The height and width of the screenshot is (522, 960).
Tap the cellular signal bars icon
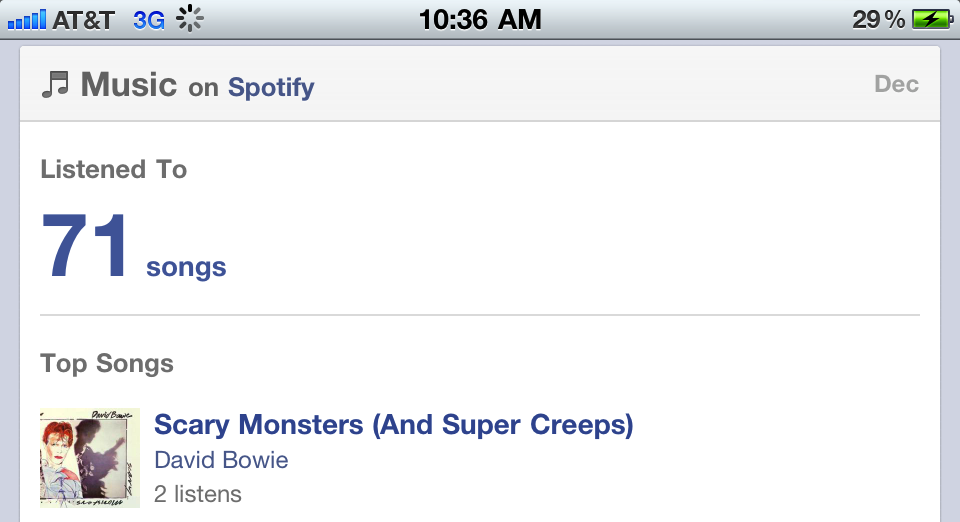tap(26, 19)
